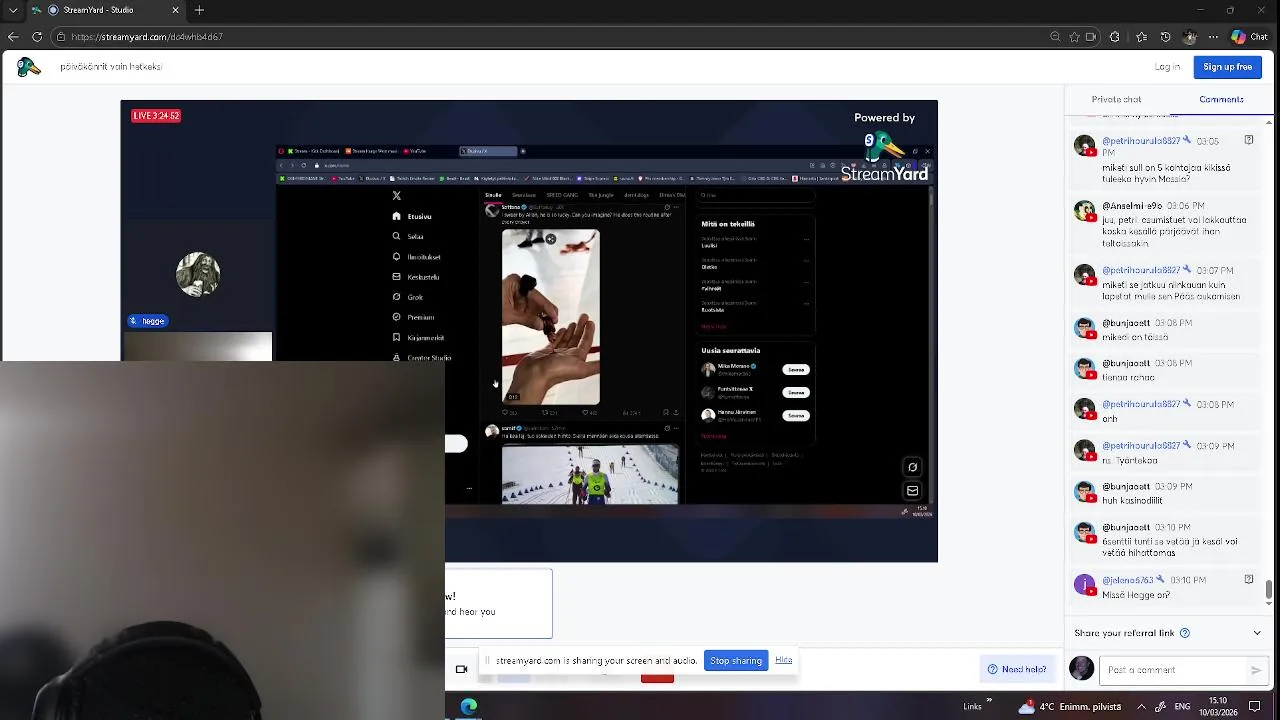The image size is (1280, 720).
Task: Open the notification center icon
Action: pos(1254,706)
